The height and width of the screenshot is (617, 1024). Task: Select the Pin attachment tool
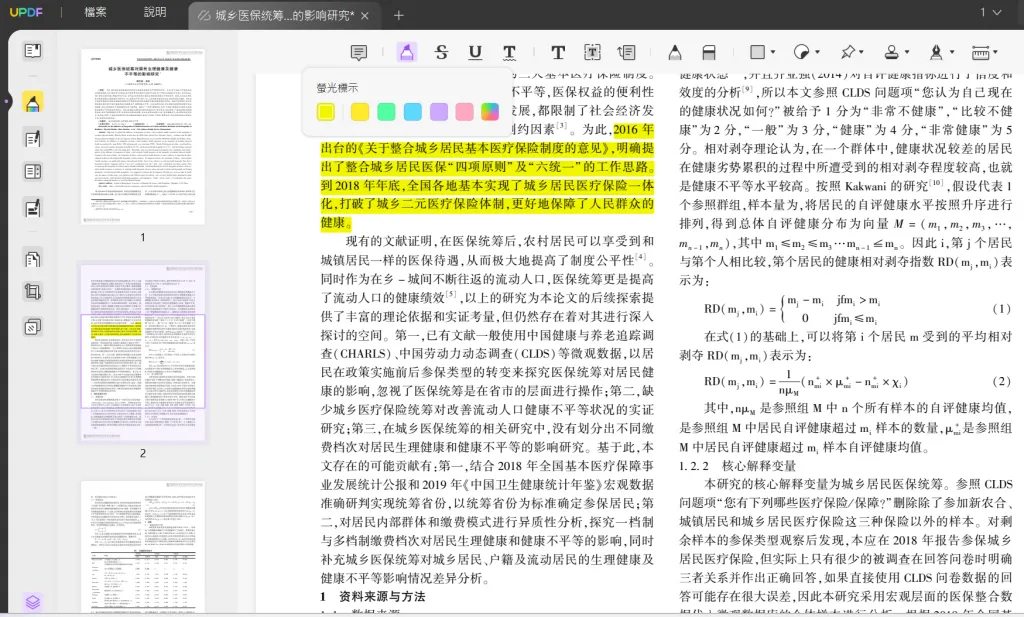[x=848, y=52]
